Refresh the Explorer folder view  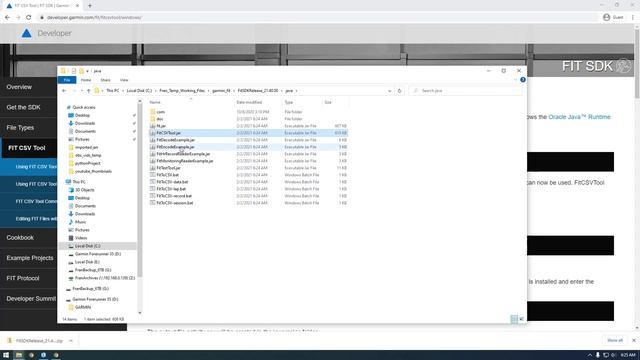click(400, 91)
